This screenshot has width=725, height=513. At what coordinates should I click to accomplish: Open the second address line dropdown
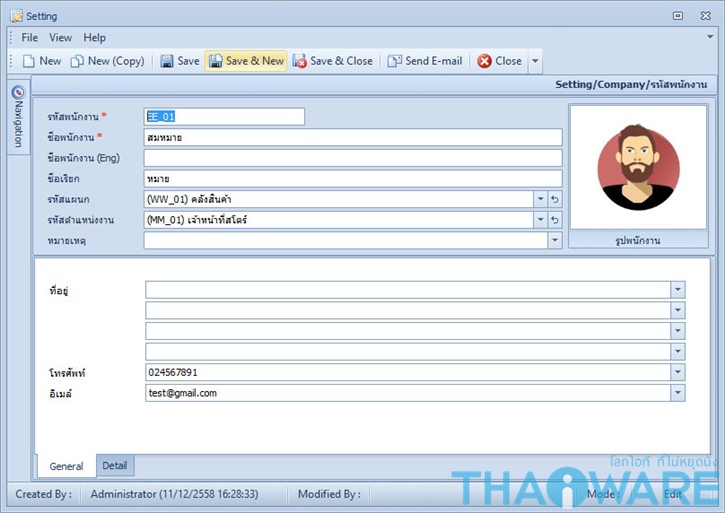click(x=677, y=310)
